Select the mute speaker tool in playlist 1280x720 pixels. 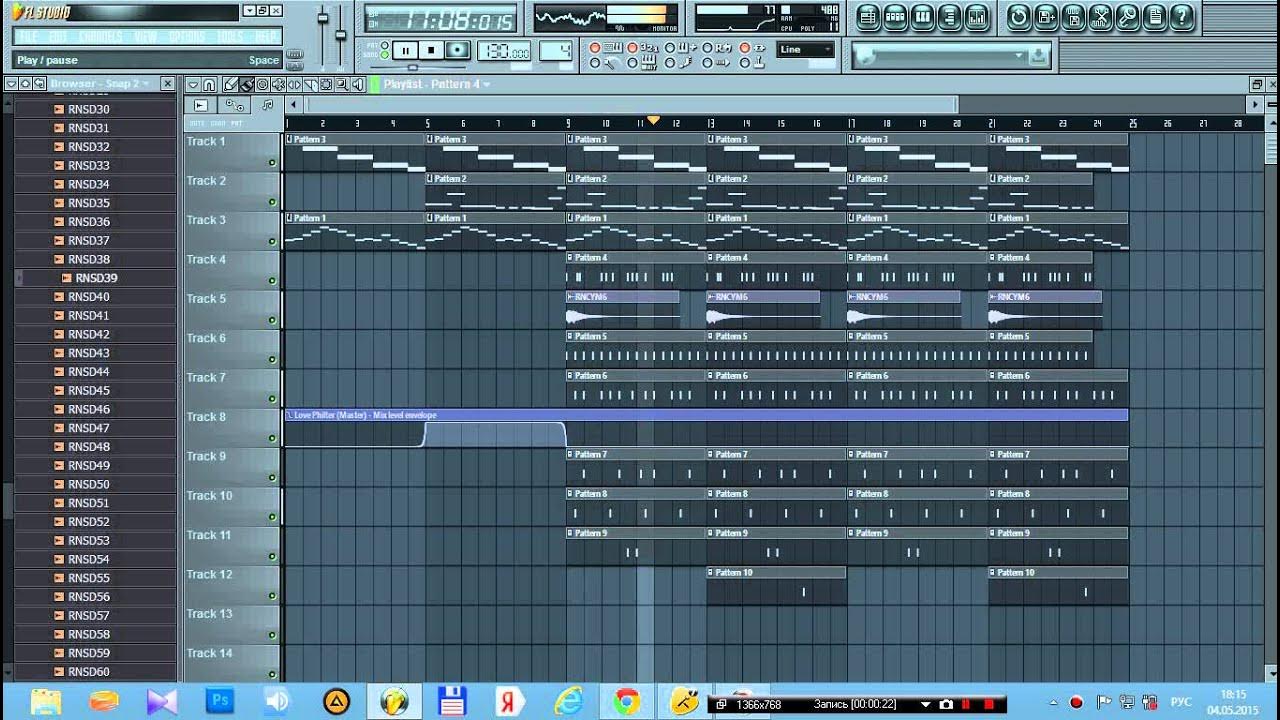(x=278, y=84)
